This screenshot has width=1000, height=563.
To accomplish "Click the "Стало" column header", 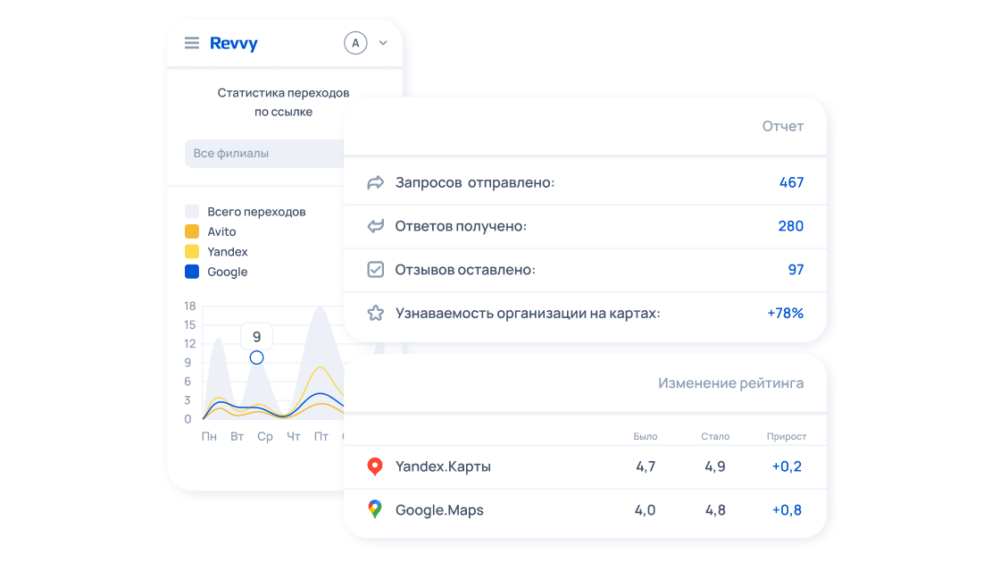I will point(715,437).
